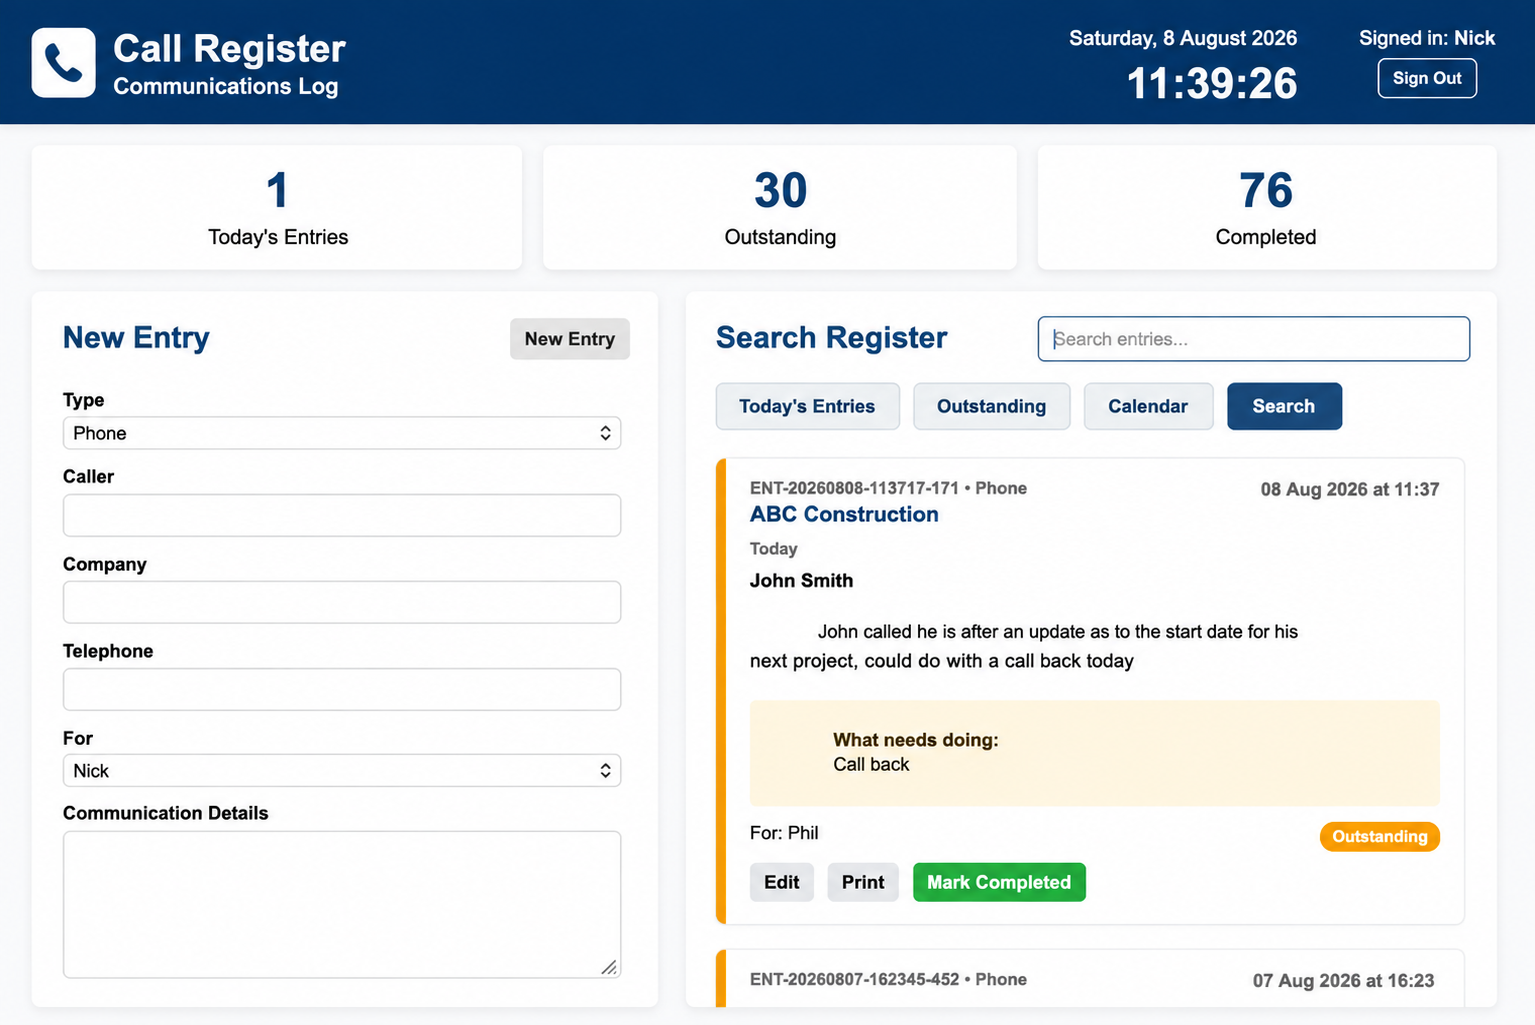Click the clock time 11:39:26

1211,83
